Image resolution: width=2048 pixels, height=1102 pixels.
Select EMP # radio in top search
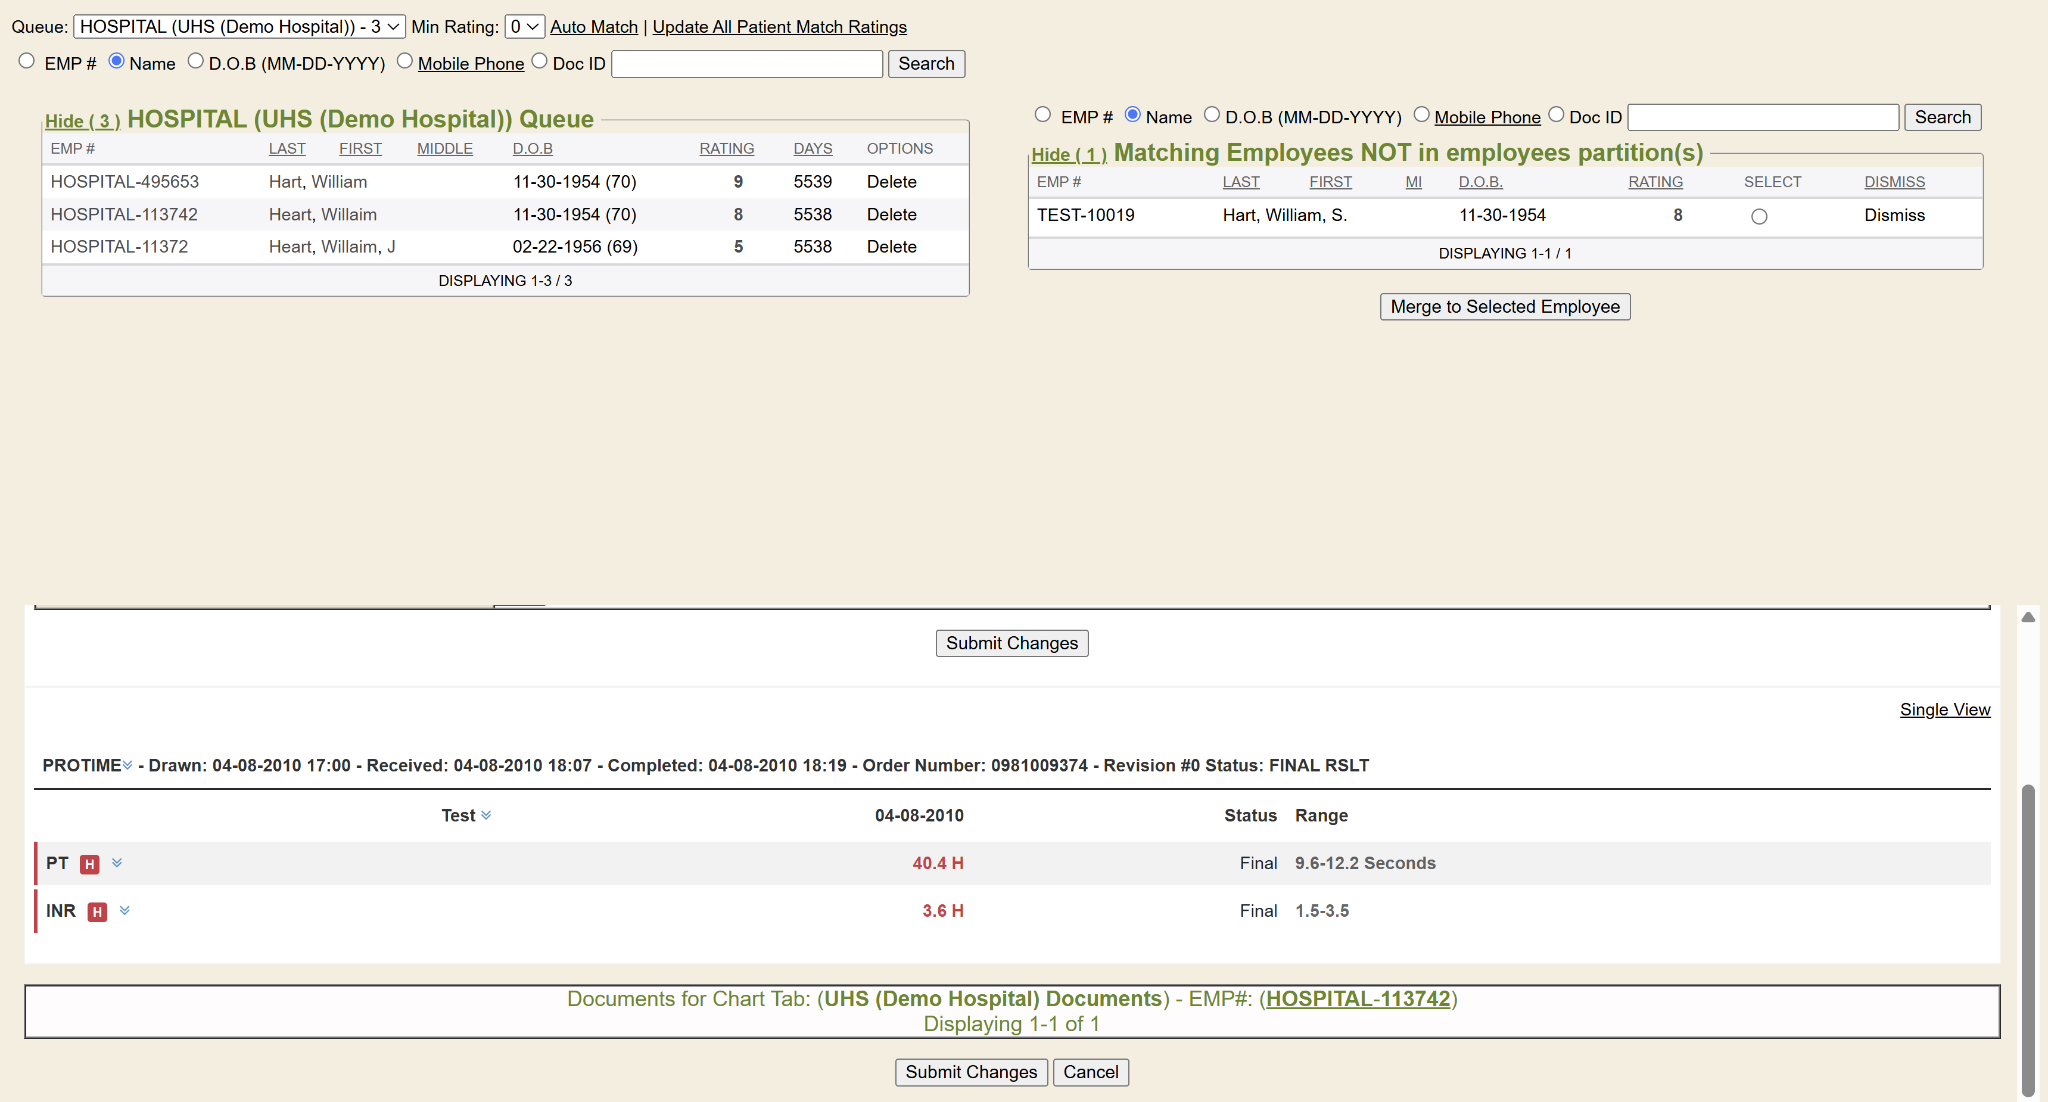[27, 62]
